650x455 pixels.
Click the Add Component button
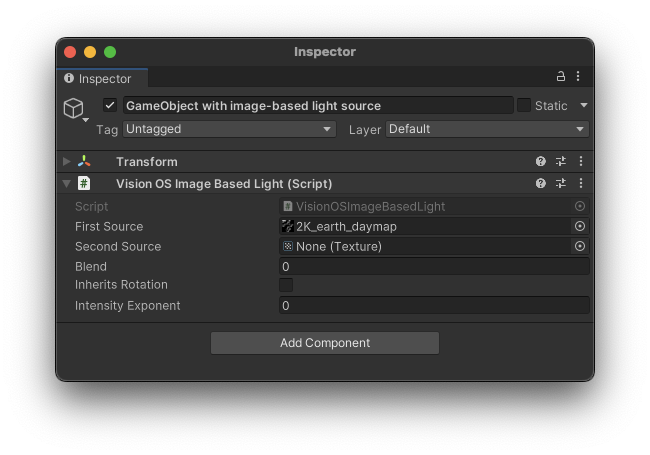tap(325, 343)
